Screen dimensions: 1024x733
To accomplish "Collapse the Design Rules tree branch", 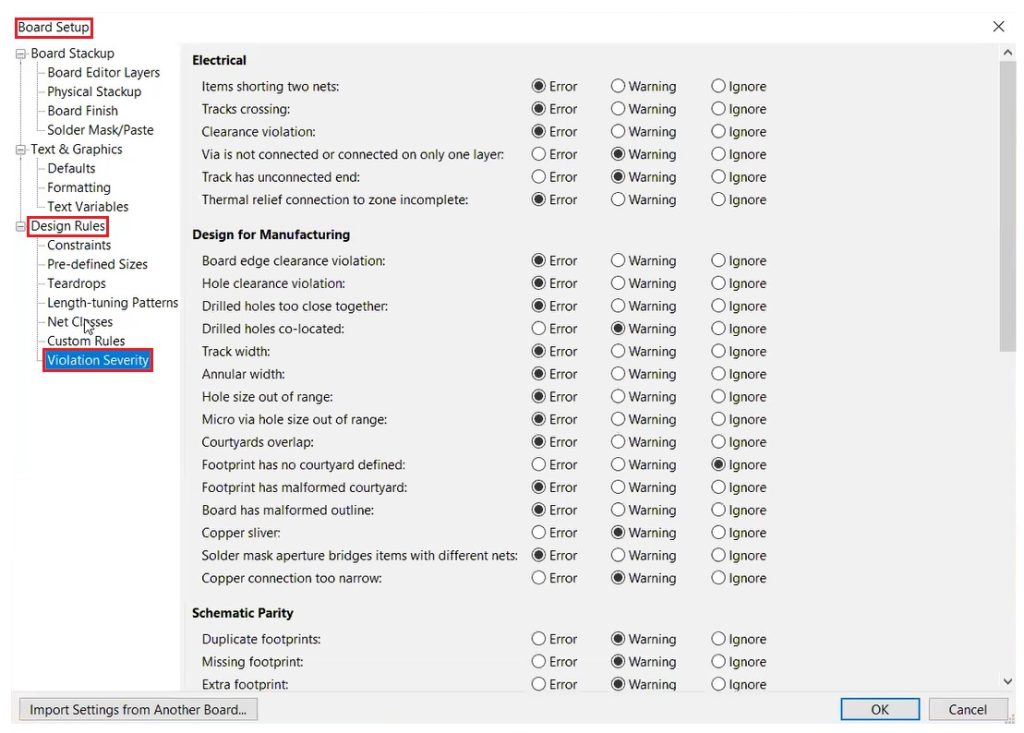I will pyautogui.click(x=19, y=225).
